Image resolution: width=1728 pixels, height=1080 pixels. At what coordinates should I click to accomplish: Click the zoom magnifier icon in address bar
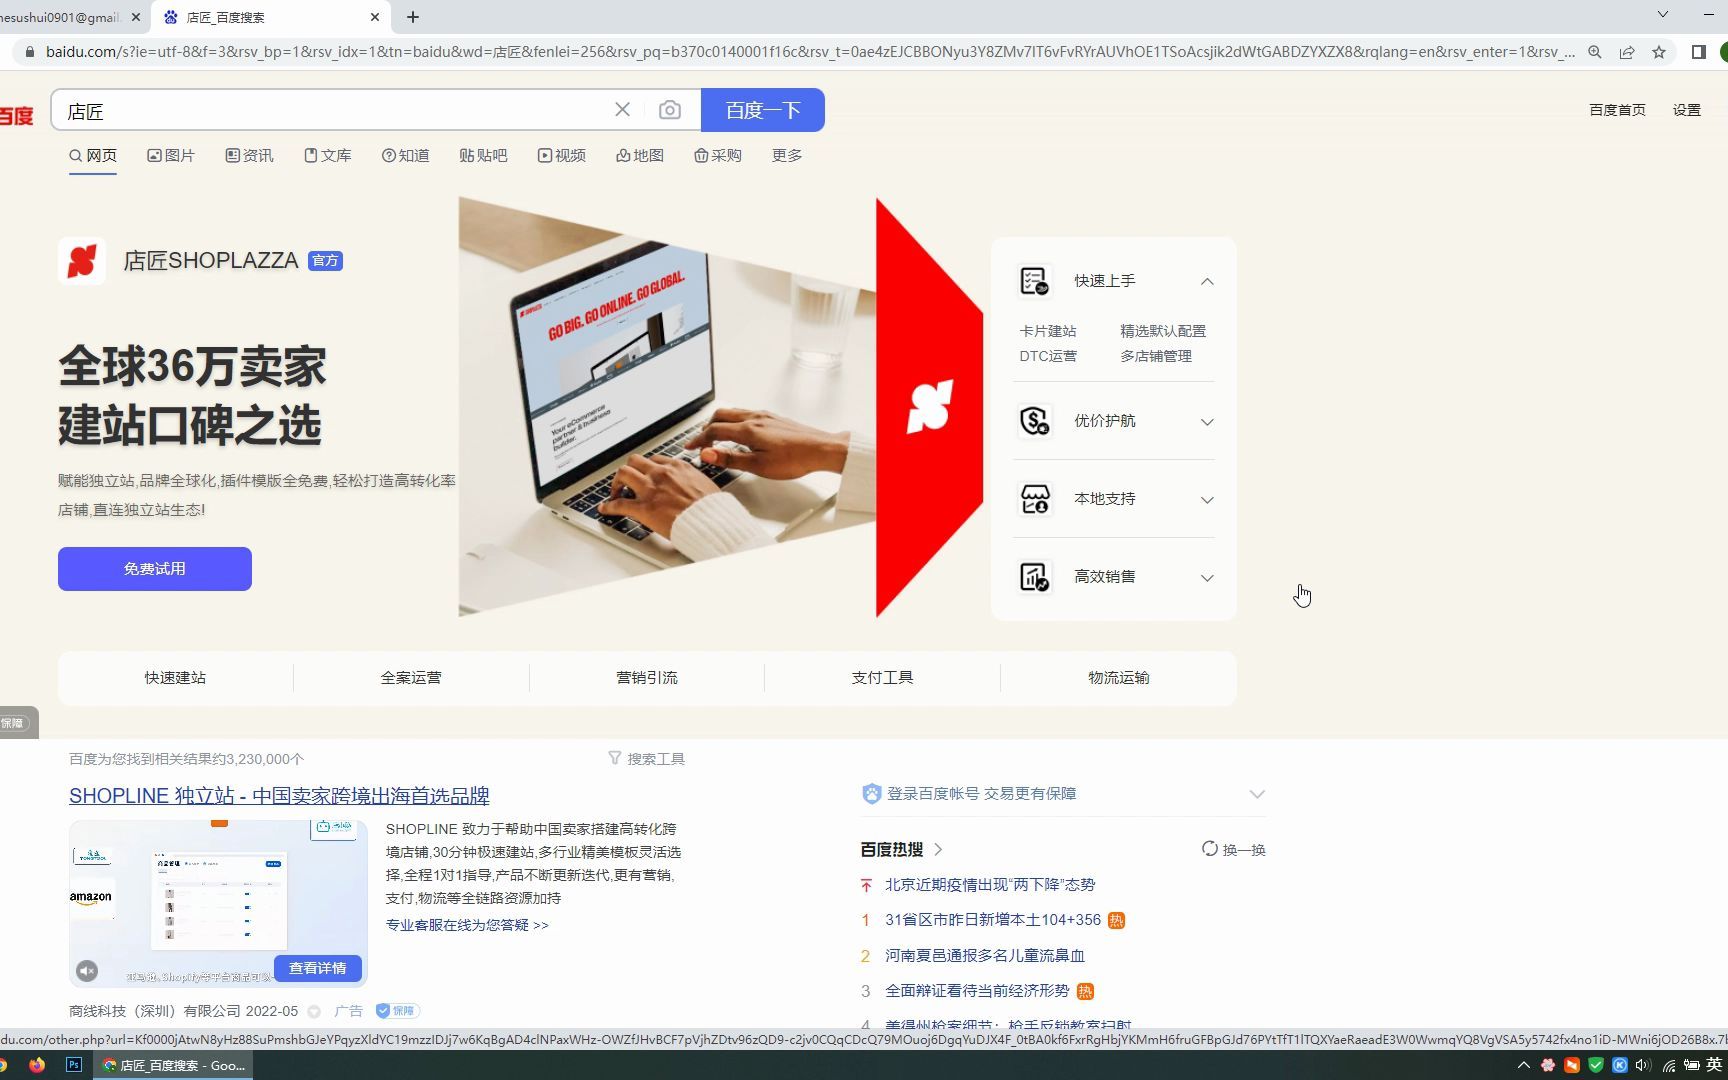1595,52
